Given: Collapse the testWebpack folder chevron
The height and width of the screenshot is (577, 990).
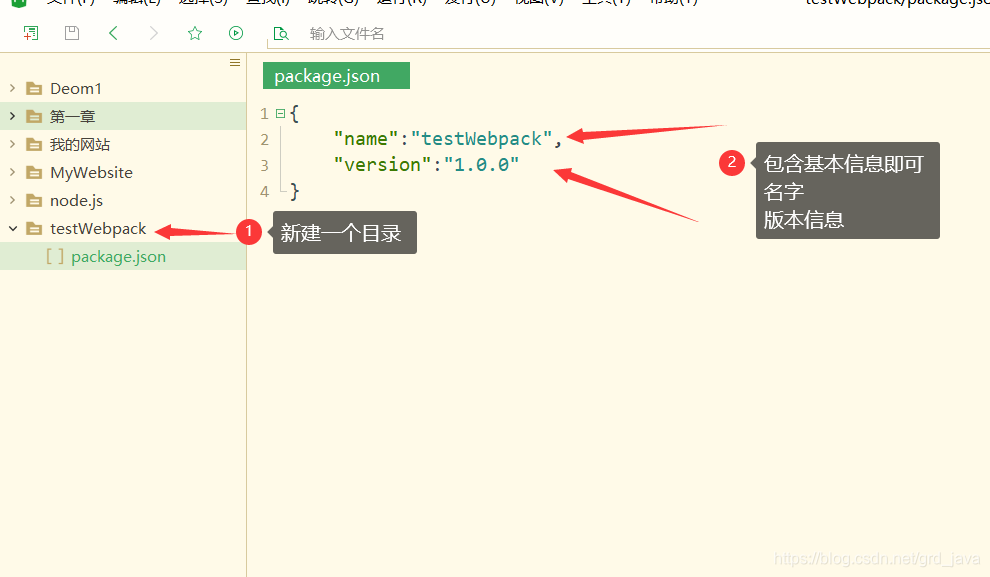Looking at the screenshot, I should (x=13, y=228).
